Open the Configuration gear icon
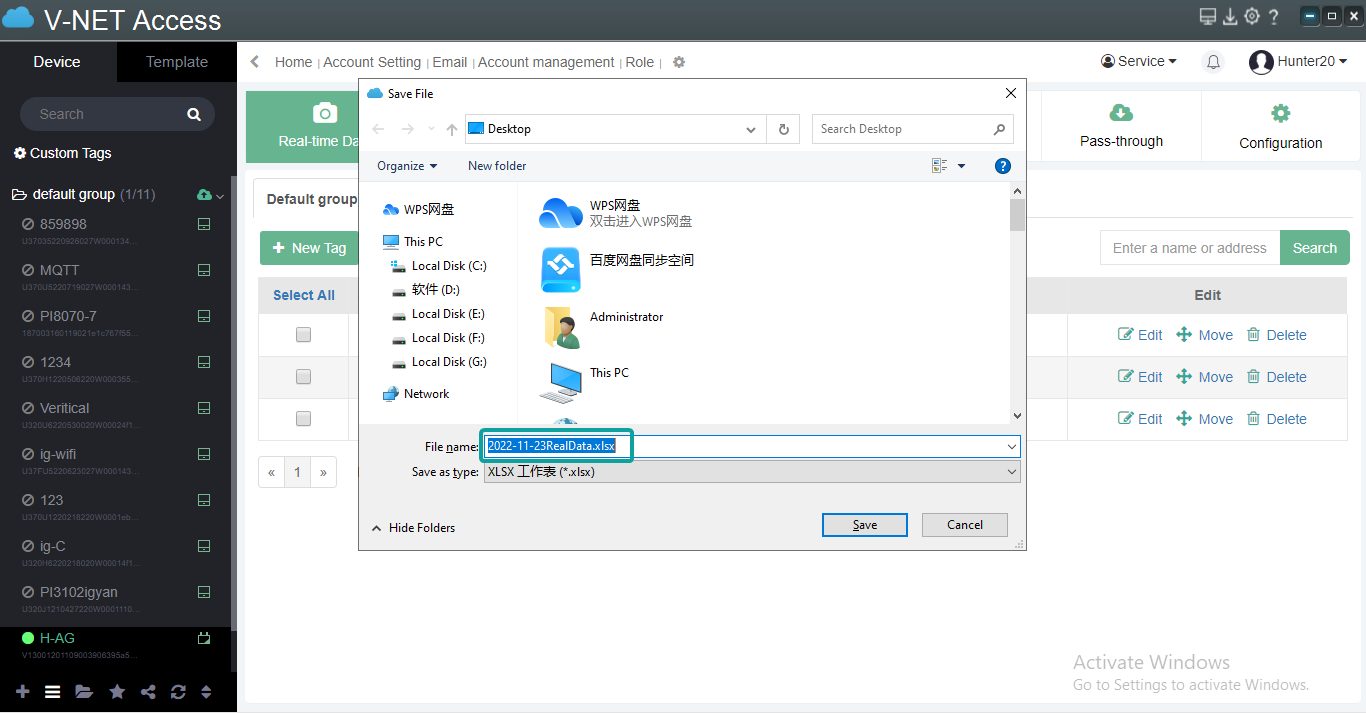This screenshot has height=713, width=1366. (x=1280, y=113)
